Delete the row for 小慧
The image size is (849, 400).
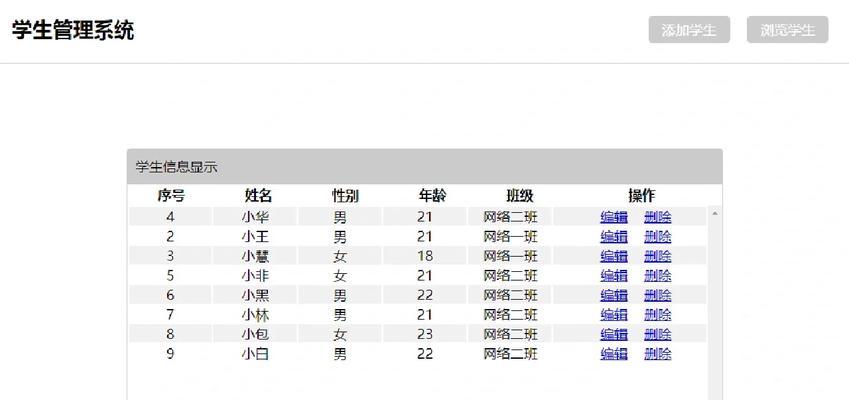pyautogui.click(x=658, y=256)
